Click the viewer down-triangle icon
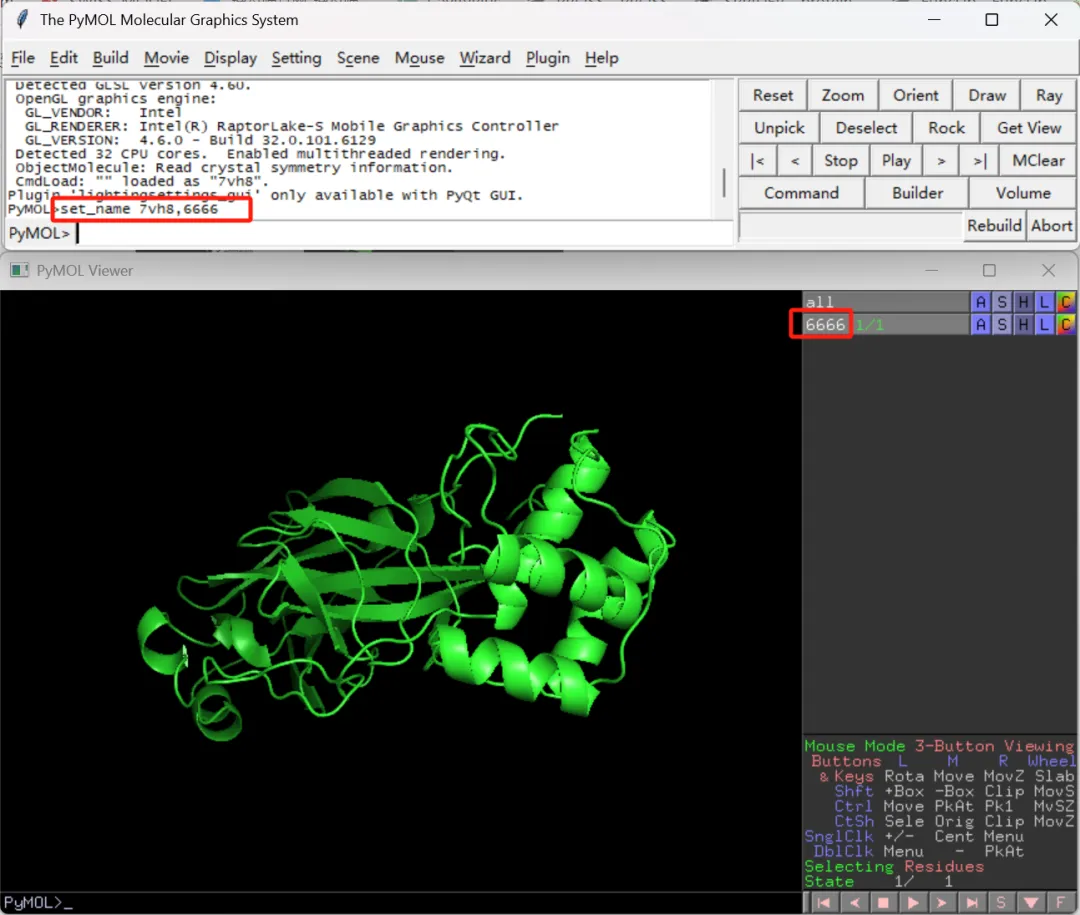Viewport: 1080px width, 915px height. (x=1030, y=903)
